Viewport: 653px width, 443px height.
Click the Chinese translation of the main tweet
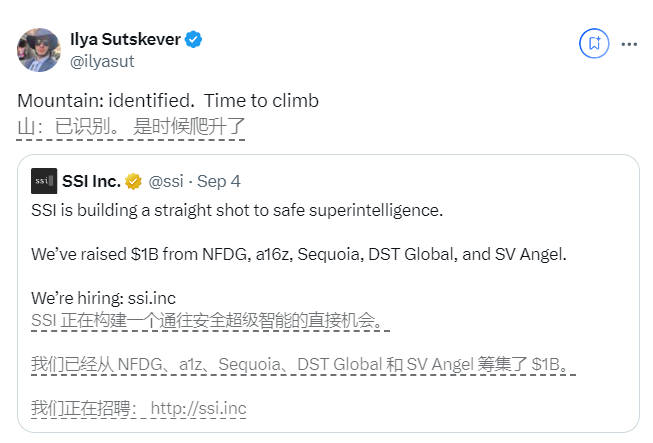tap(131, 127)
